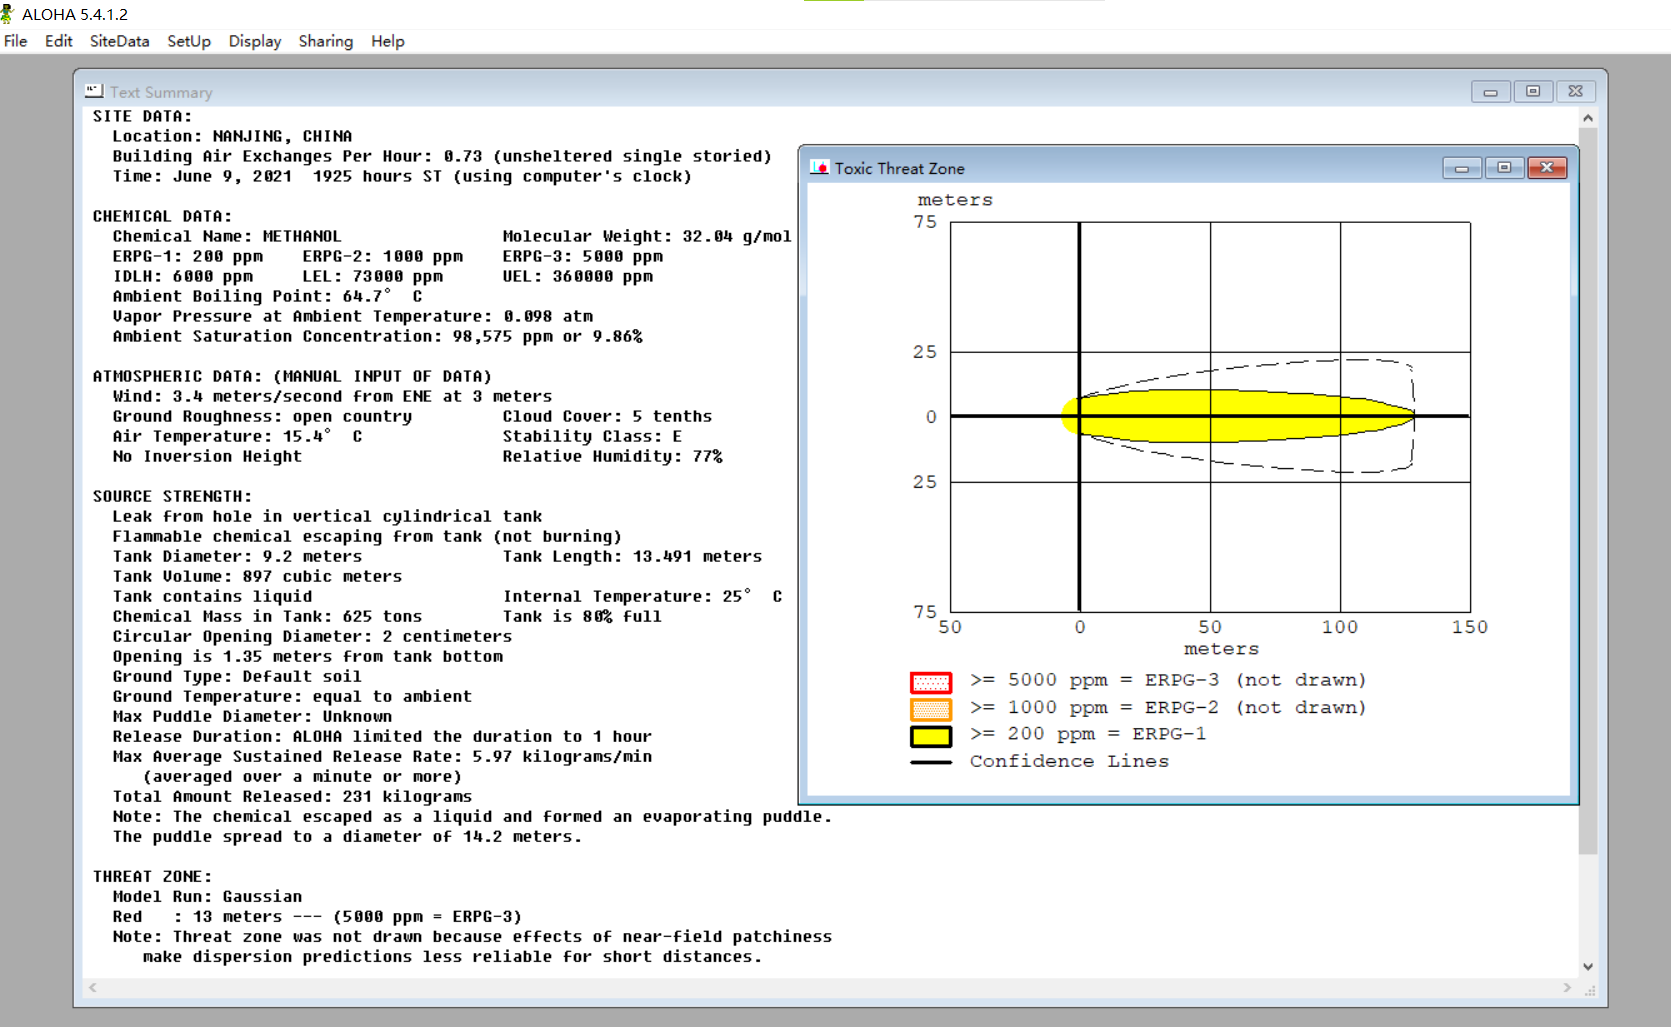Click the orange ERPG-2 legend swatch
This screenshot has width=1671, height=1027.
(931, 709)
